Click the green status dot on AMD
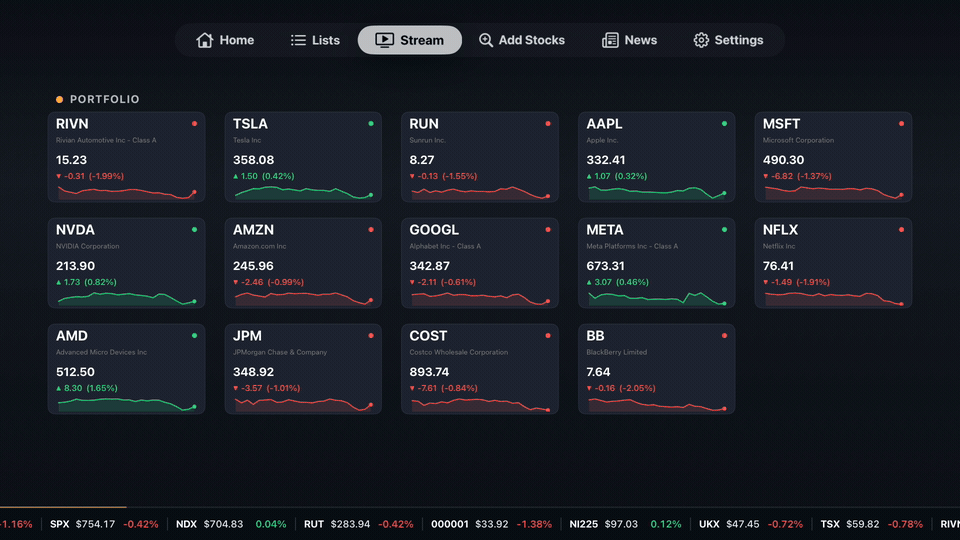 (x=194, y=336)
